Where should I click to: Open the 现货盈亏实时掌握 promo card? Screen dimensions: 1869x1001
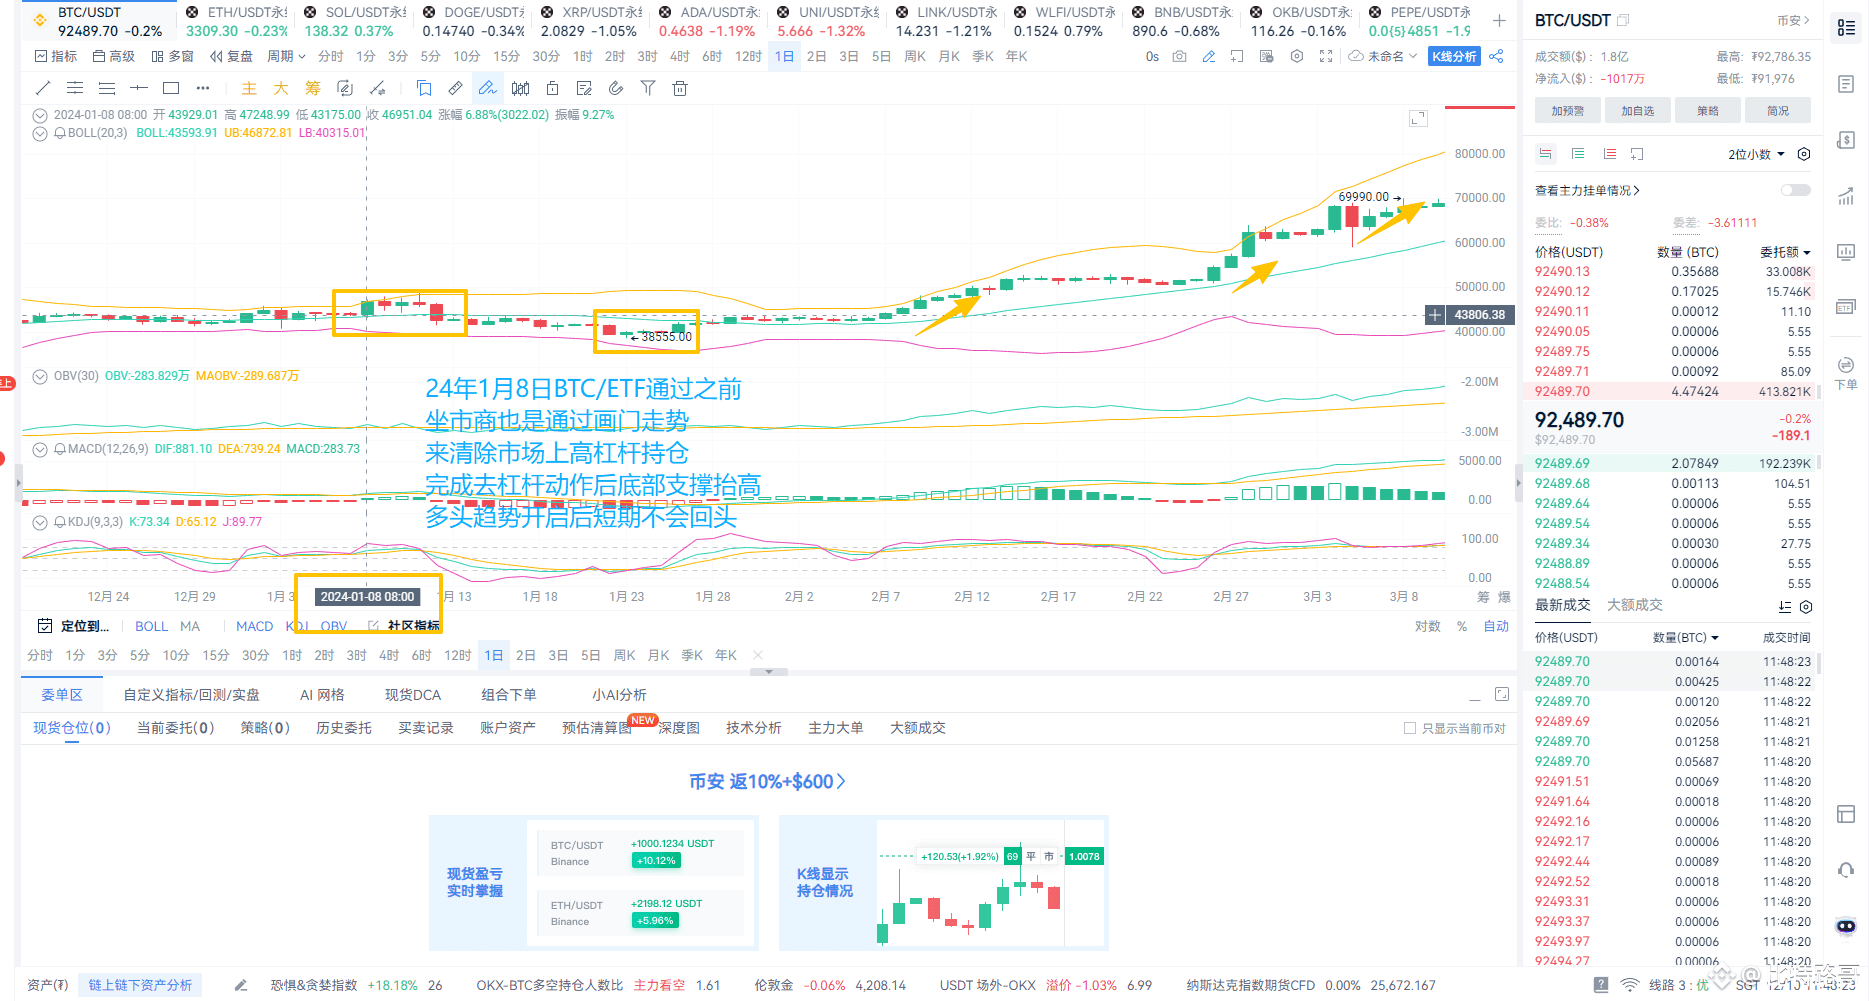593,882
